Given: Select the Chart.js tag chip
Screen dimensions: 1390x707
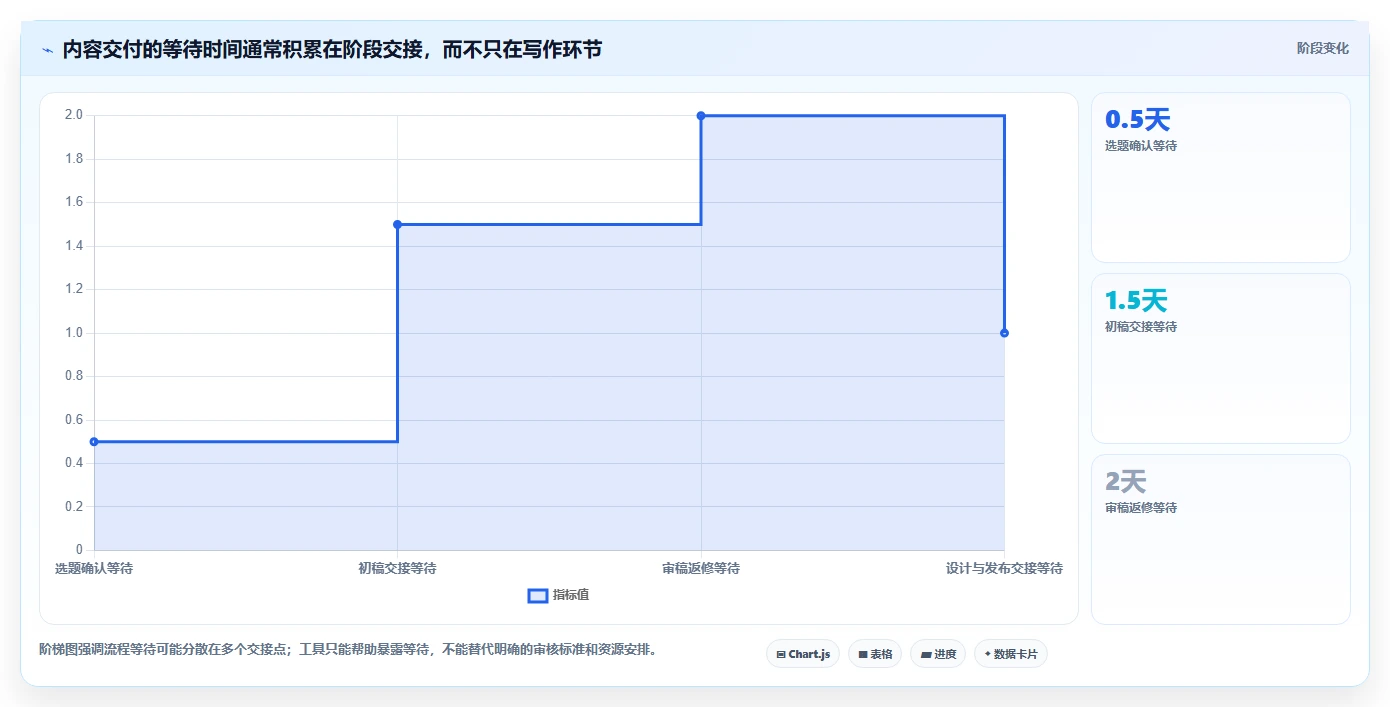Looking at the screenshot, I should pyautogui.click(x=803, y=654).
